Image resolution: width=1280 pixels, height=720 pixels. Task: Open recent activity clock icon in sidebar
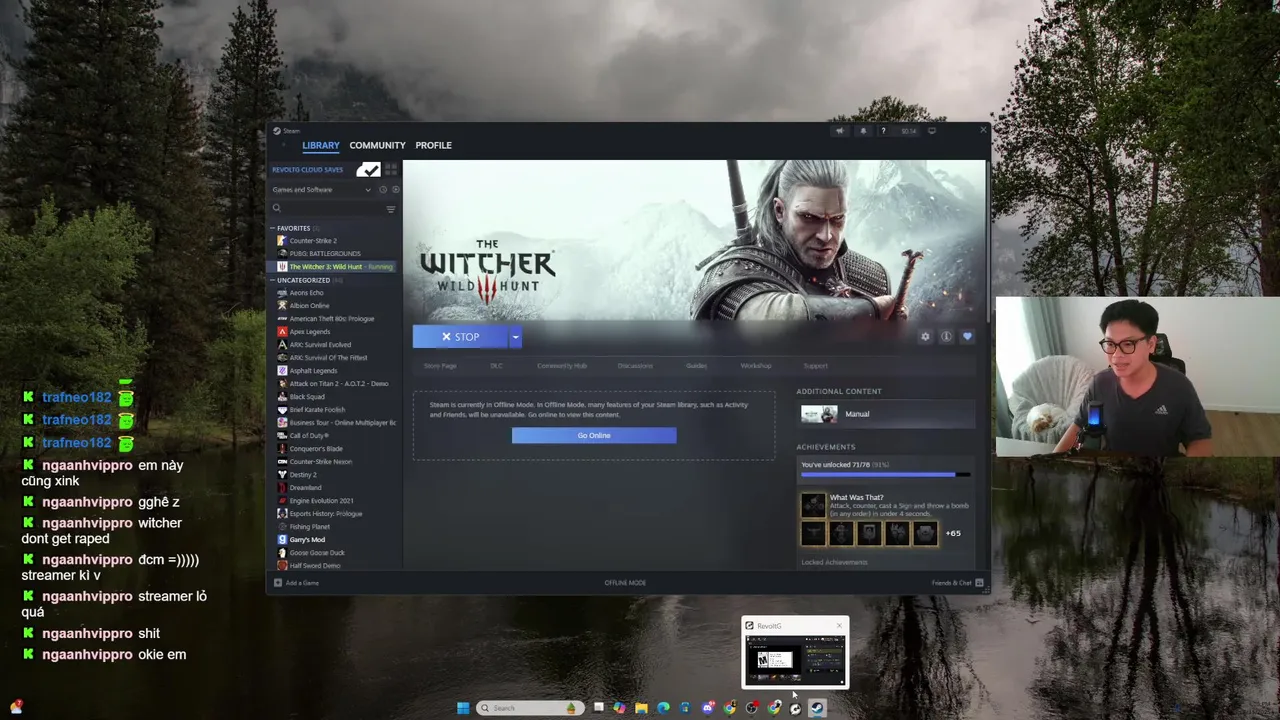(x=382, y=189)
